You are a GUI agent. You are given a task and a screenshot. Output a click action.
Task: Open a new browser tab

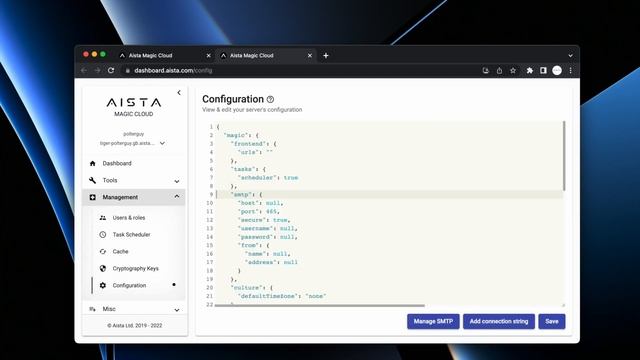click(326, 56)
